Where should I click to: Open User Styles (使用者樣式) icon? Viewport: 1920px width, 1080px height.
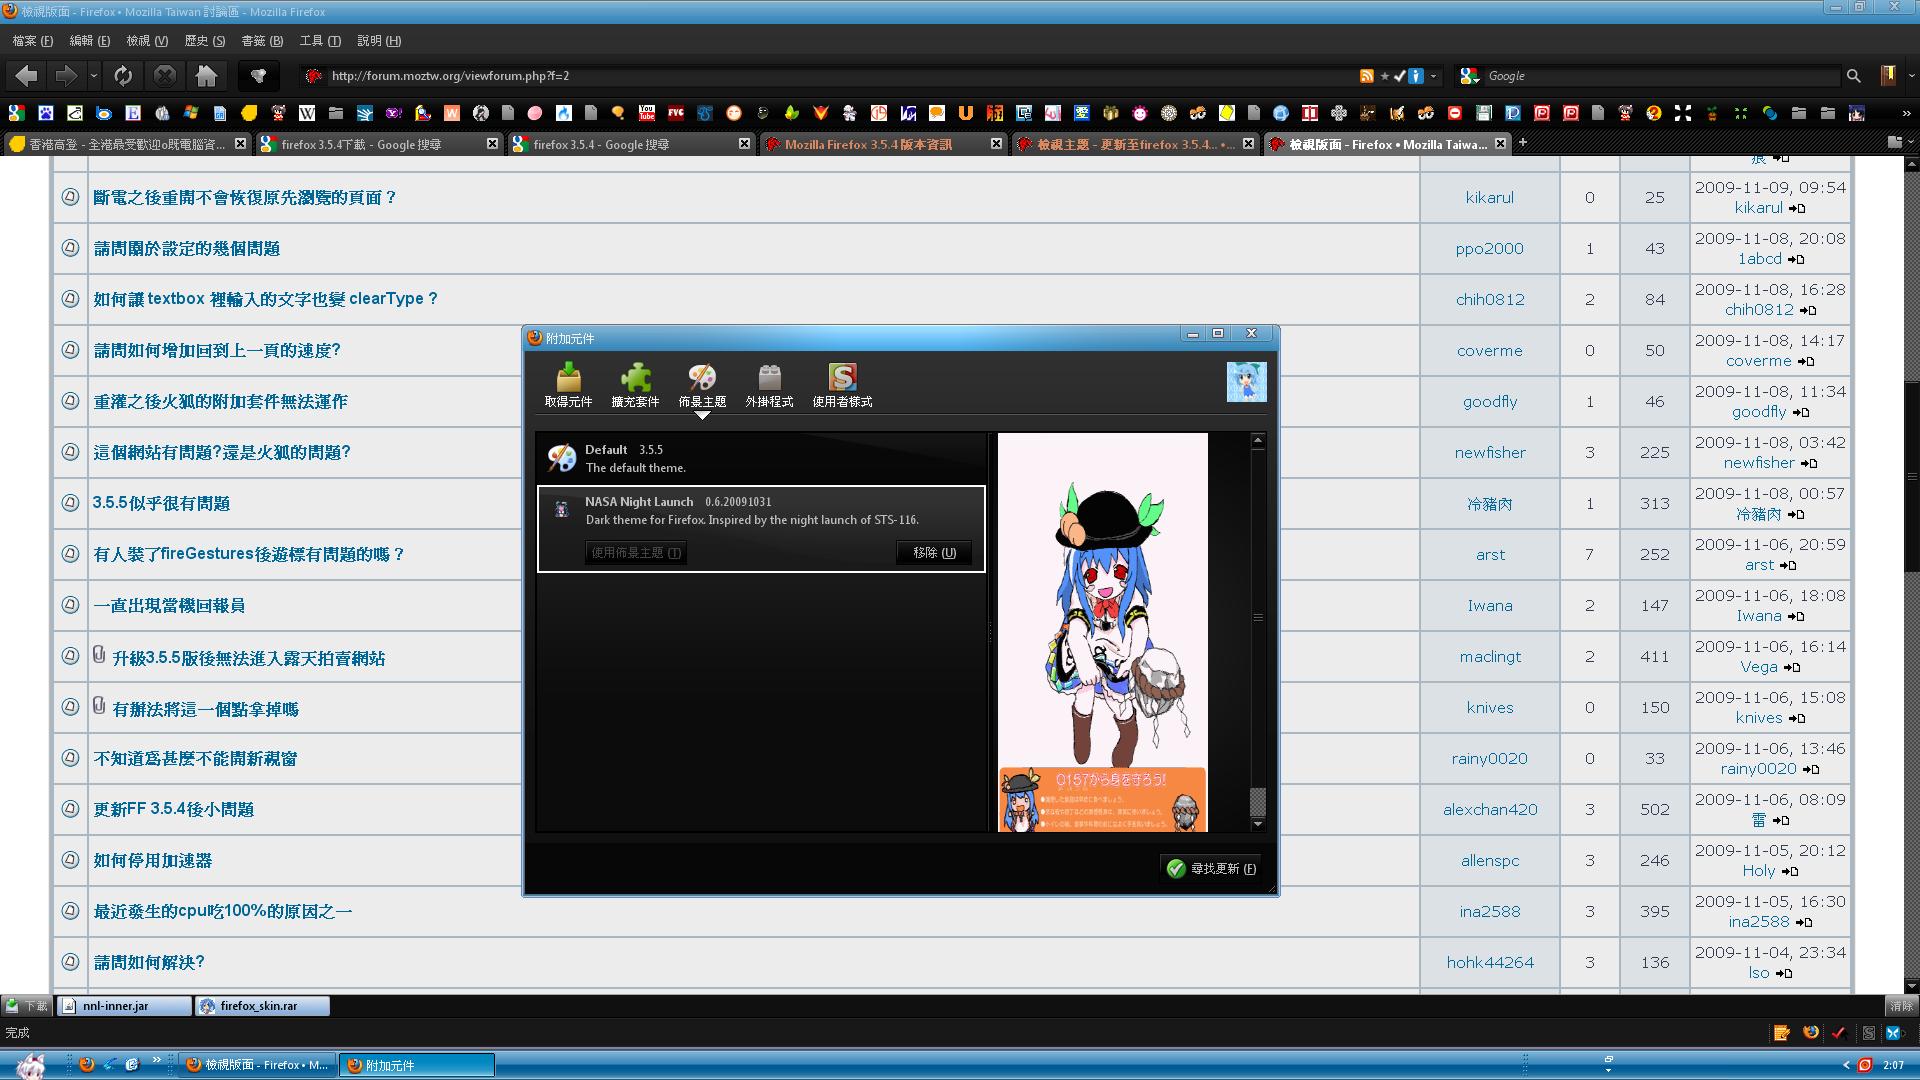[x=842, y=385]
